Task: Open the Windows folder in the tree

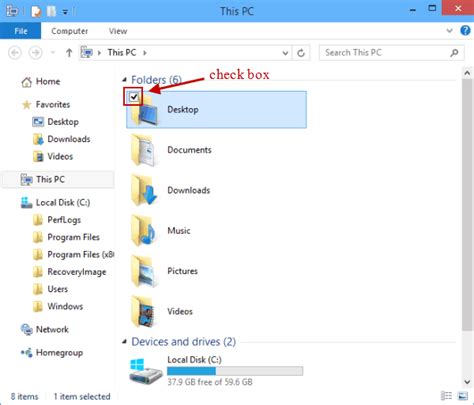Action: click(65, 306)
